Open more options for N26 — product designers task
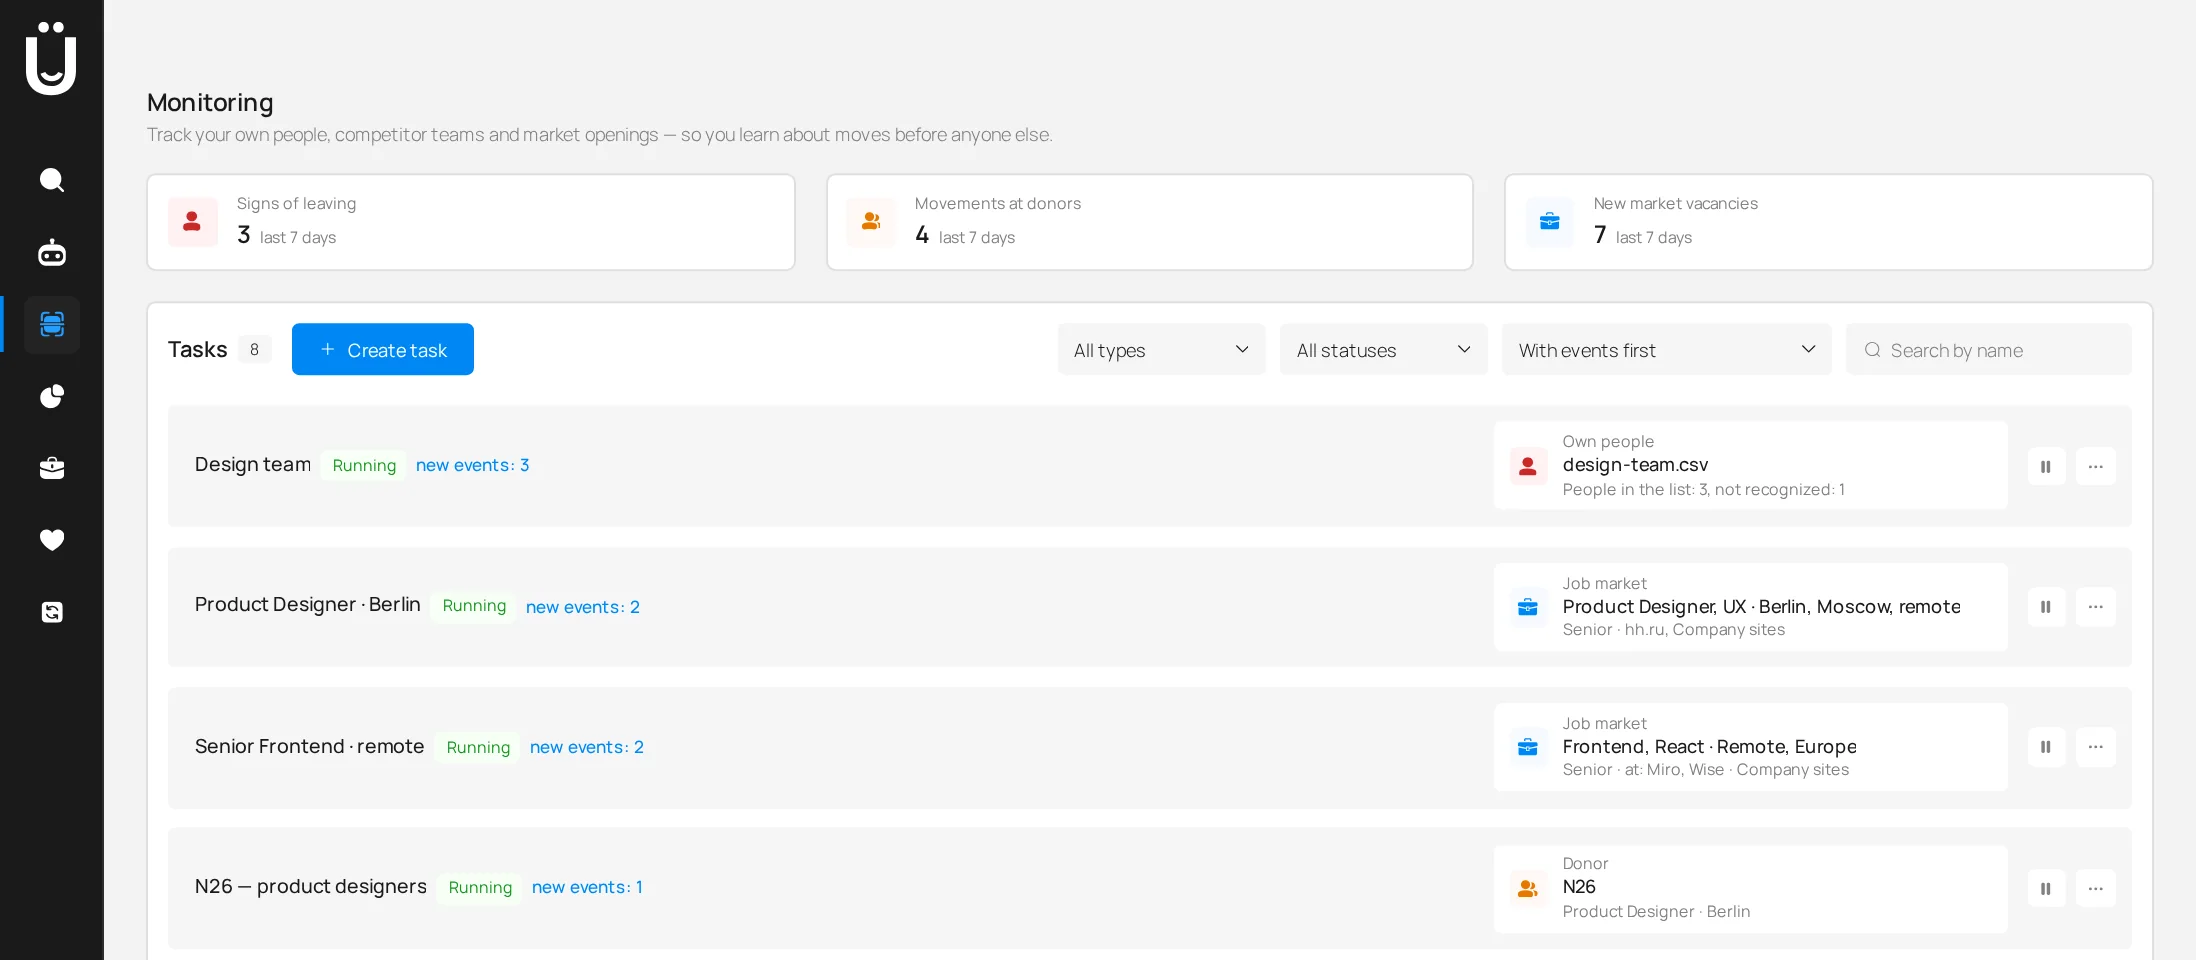This screenshot has width=2200, height=960. point(2096,888)
